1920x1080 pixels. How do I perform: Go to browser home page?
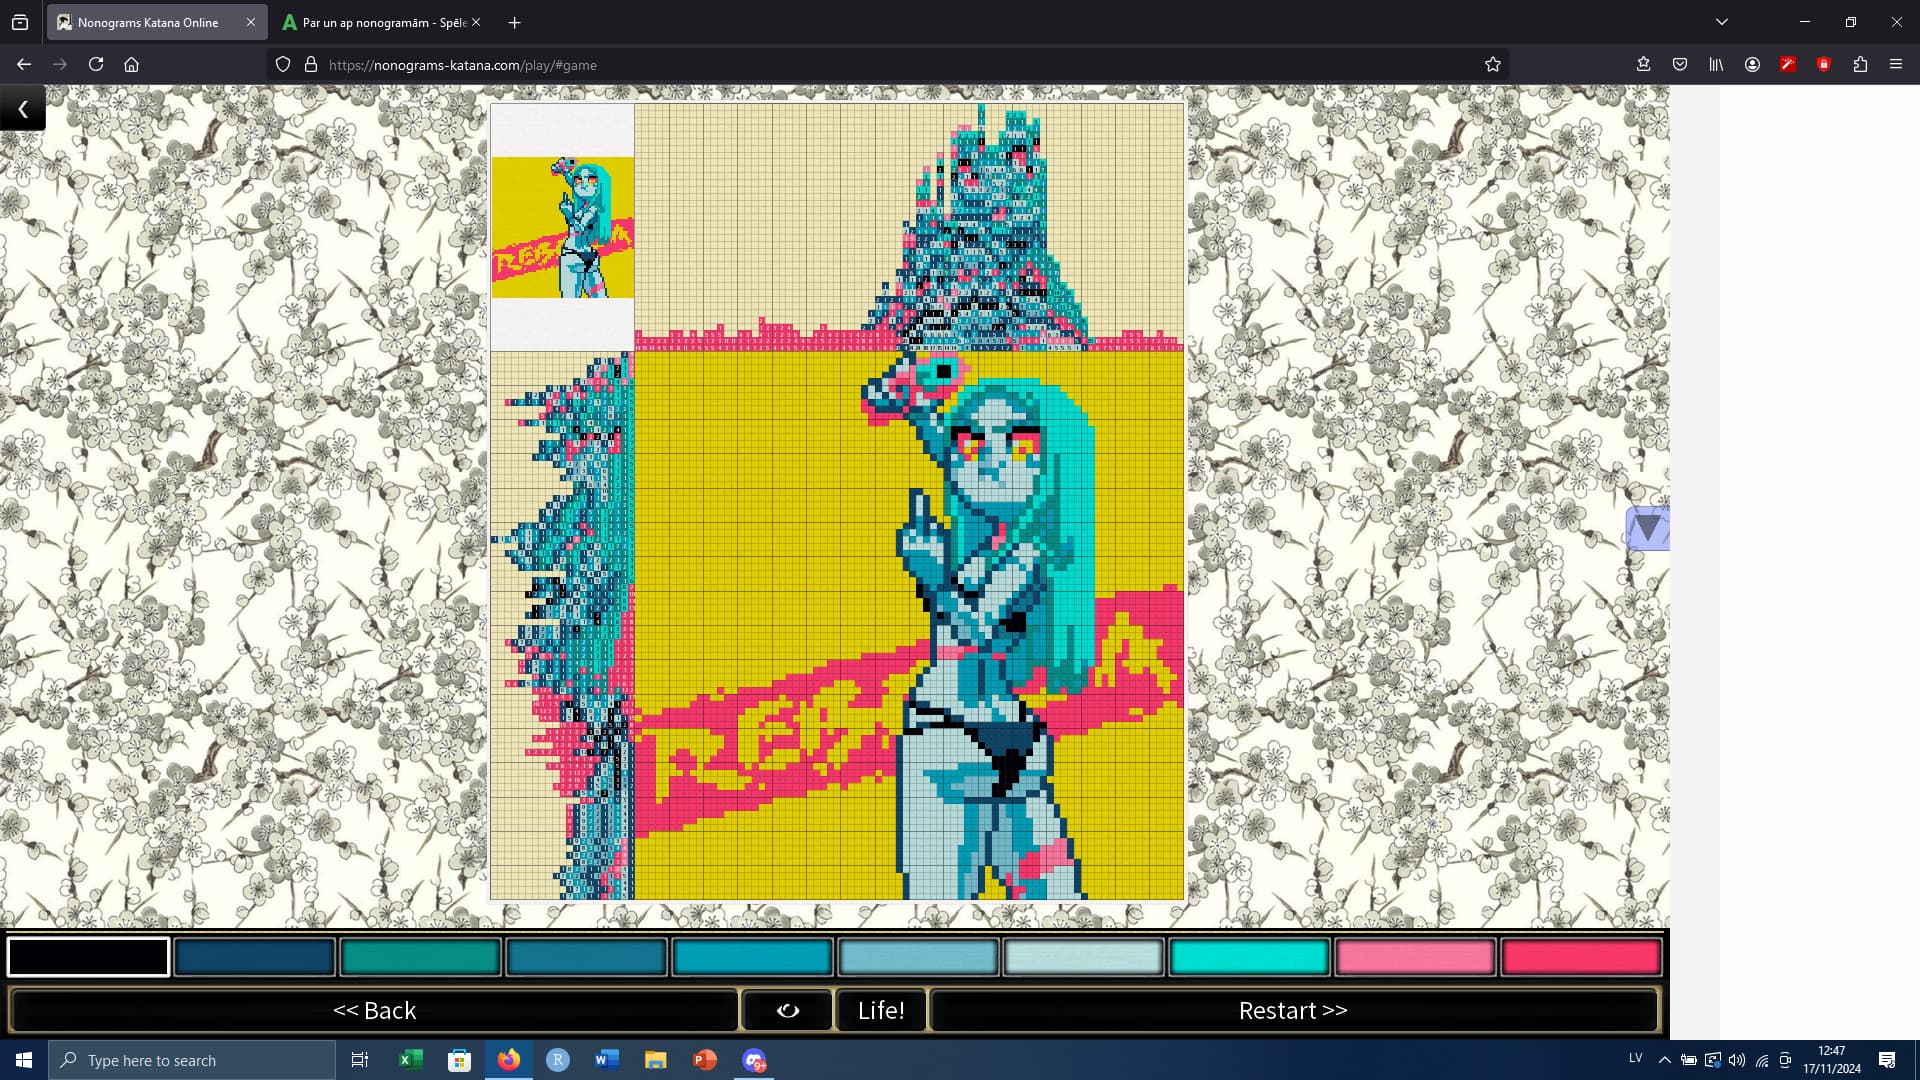click(131, 65)
